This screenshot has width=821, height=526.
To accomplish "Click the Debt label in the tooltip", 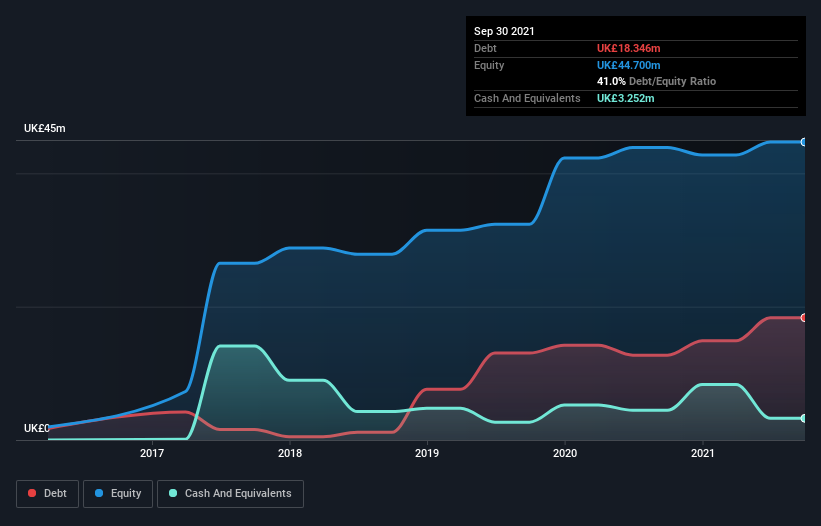I will (485, 48).
